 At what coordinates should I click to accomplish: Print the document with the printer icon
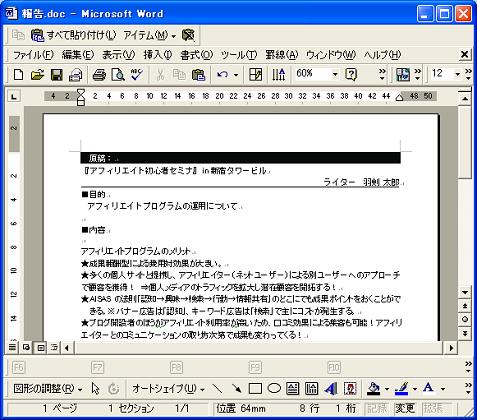coord(99,74)
